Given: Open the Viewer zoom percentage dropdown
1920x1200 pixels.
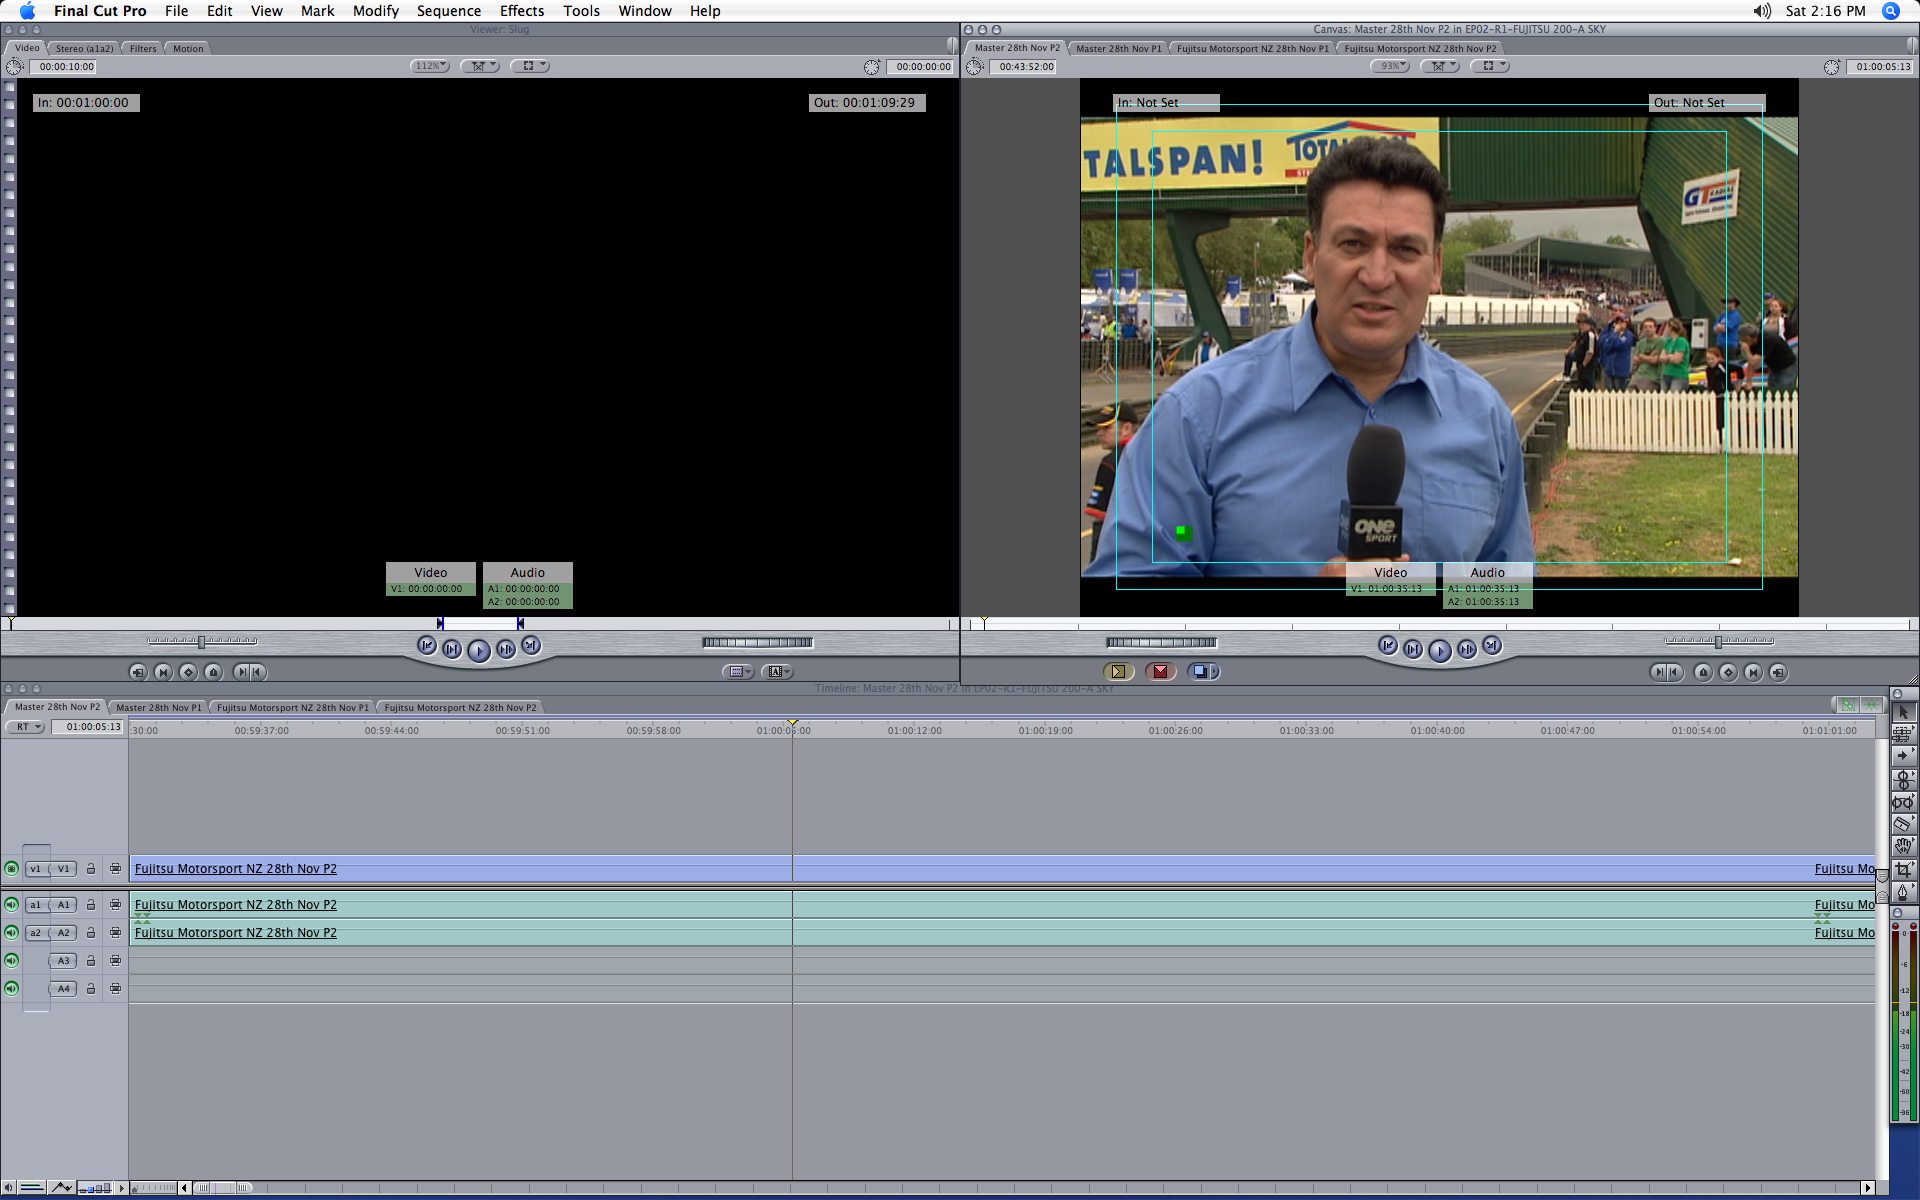Looking at the screenshot, I should 429,66.
